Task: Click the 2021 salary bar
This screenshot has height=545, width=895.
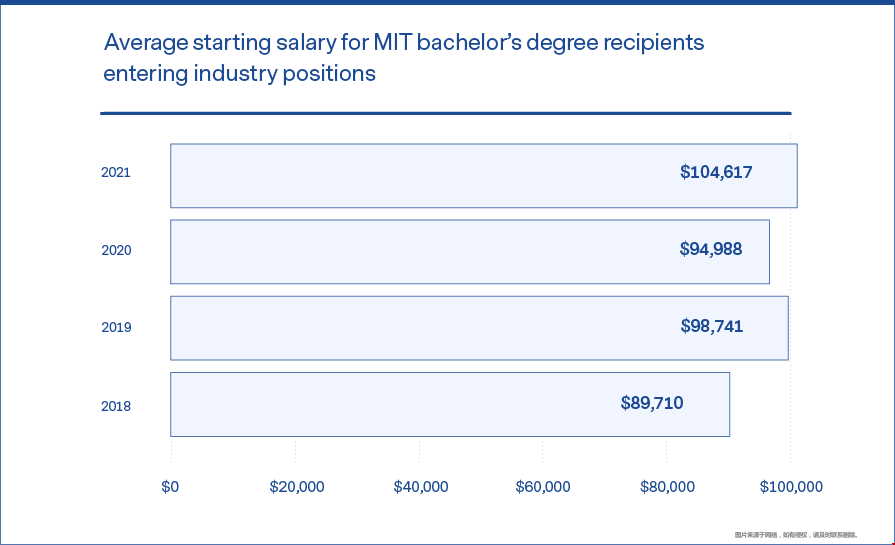Action: tap(483, 176)
